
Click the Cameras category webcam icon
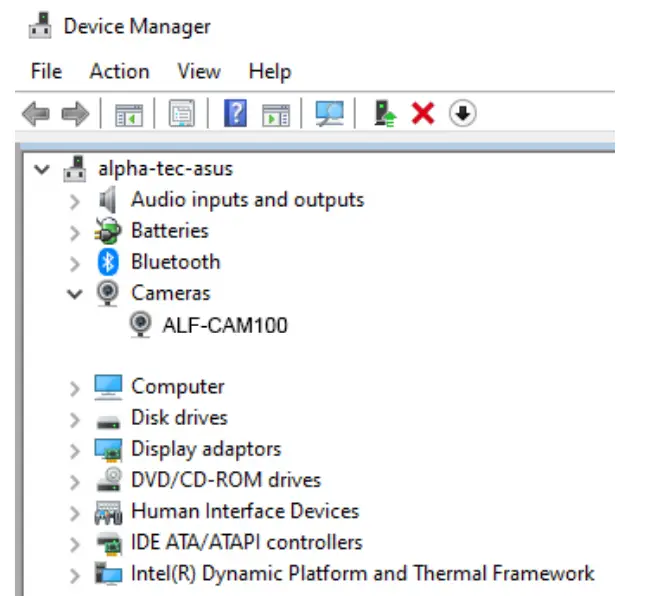108,293
